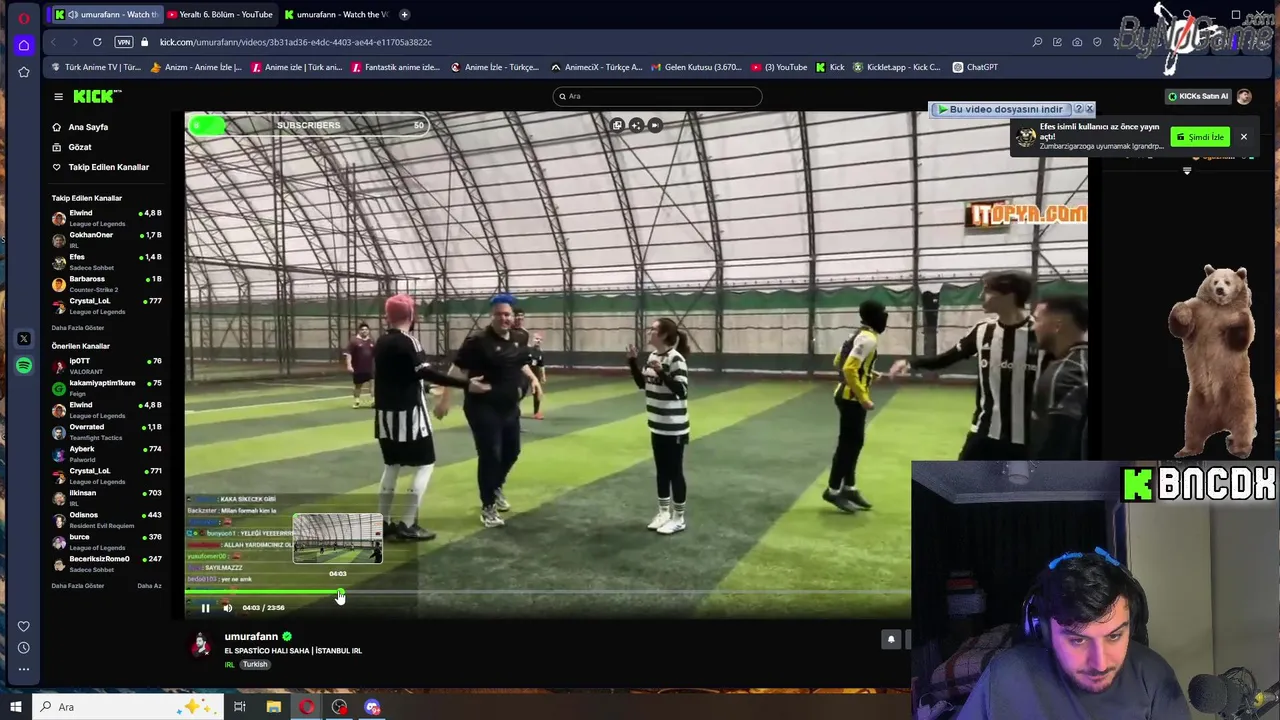Click the Turkish language tag
This screenshot has height=720, width=1280.
pos(255,664)
